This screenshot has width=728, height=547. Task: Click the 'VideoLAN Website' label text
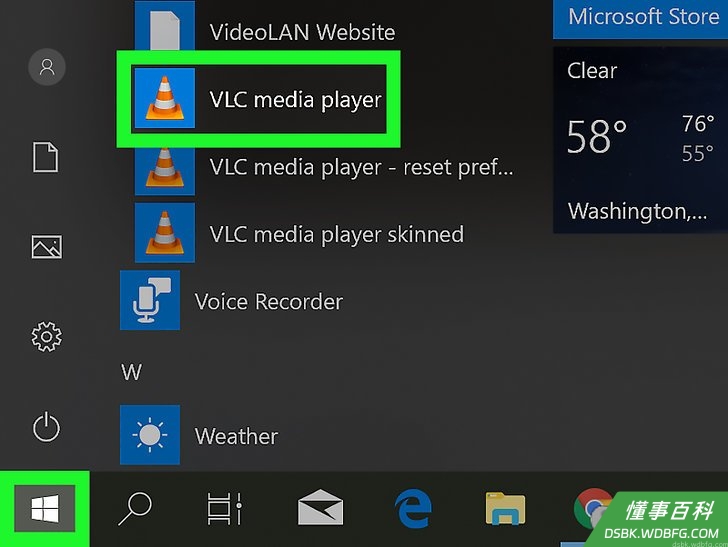pos(302,32)
